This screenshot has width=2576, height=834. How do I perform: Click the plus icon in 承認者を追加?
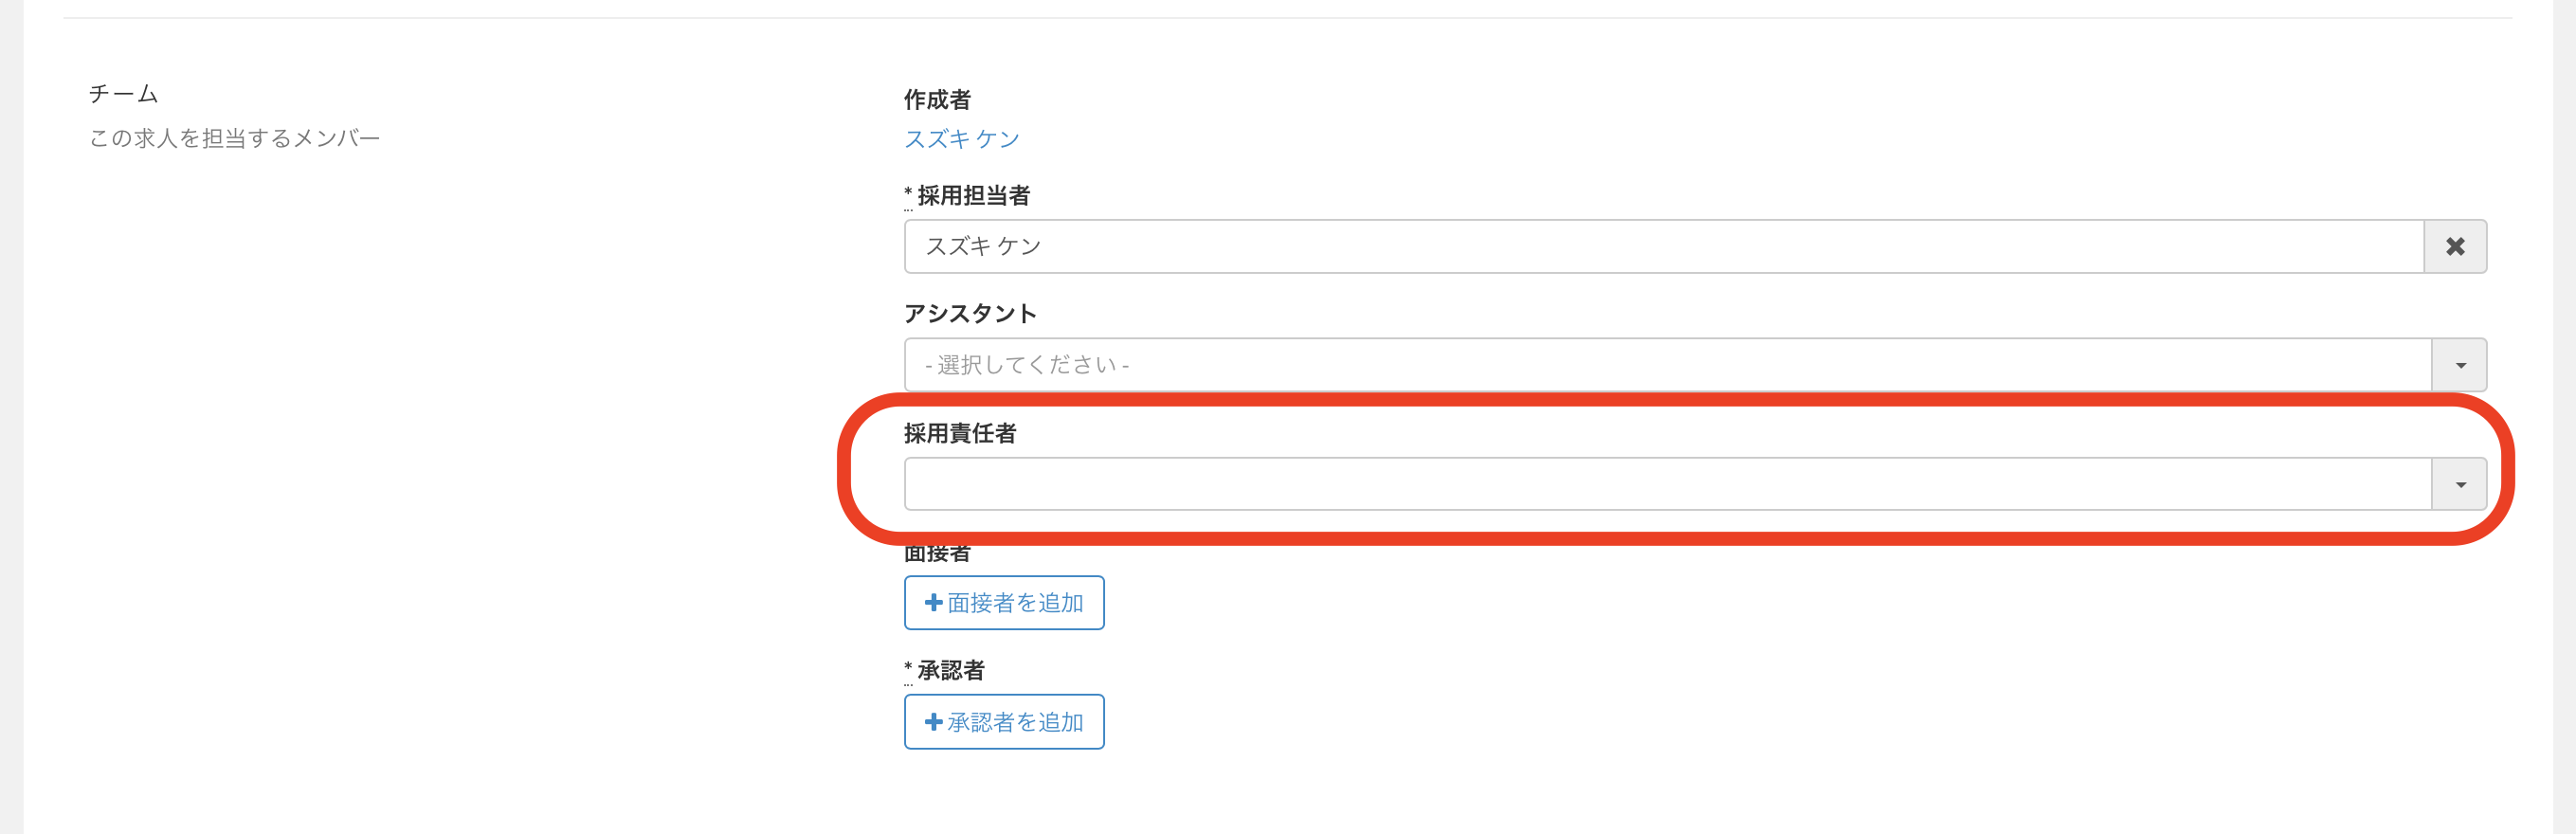click(933, 721)
